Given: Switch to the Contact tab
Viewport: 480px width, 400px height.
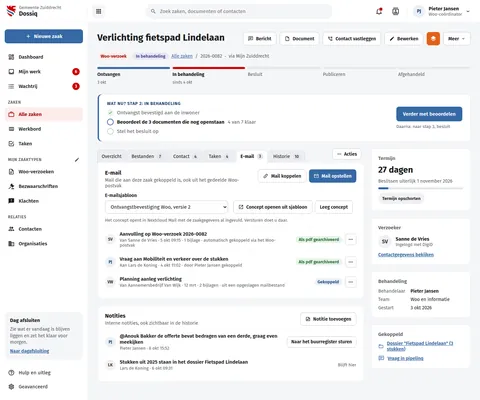Looking at the screenshot, I should tap(185, 156).
